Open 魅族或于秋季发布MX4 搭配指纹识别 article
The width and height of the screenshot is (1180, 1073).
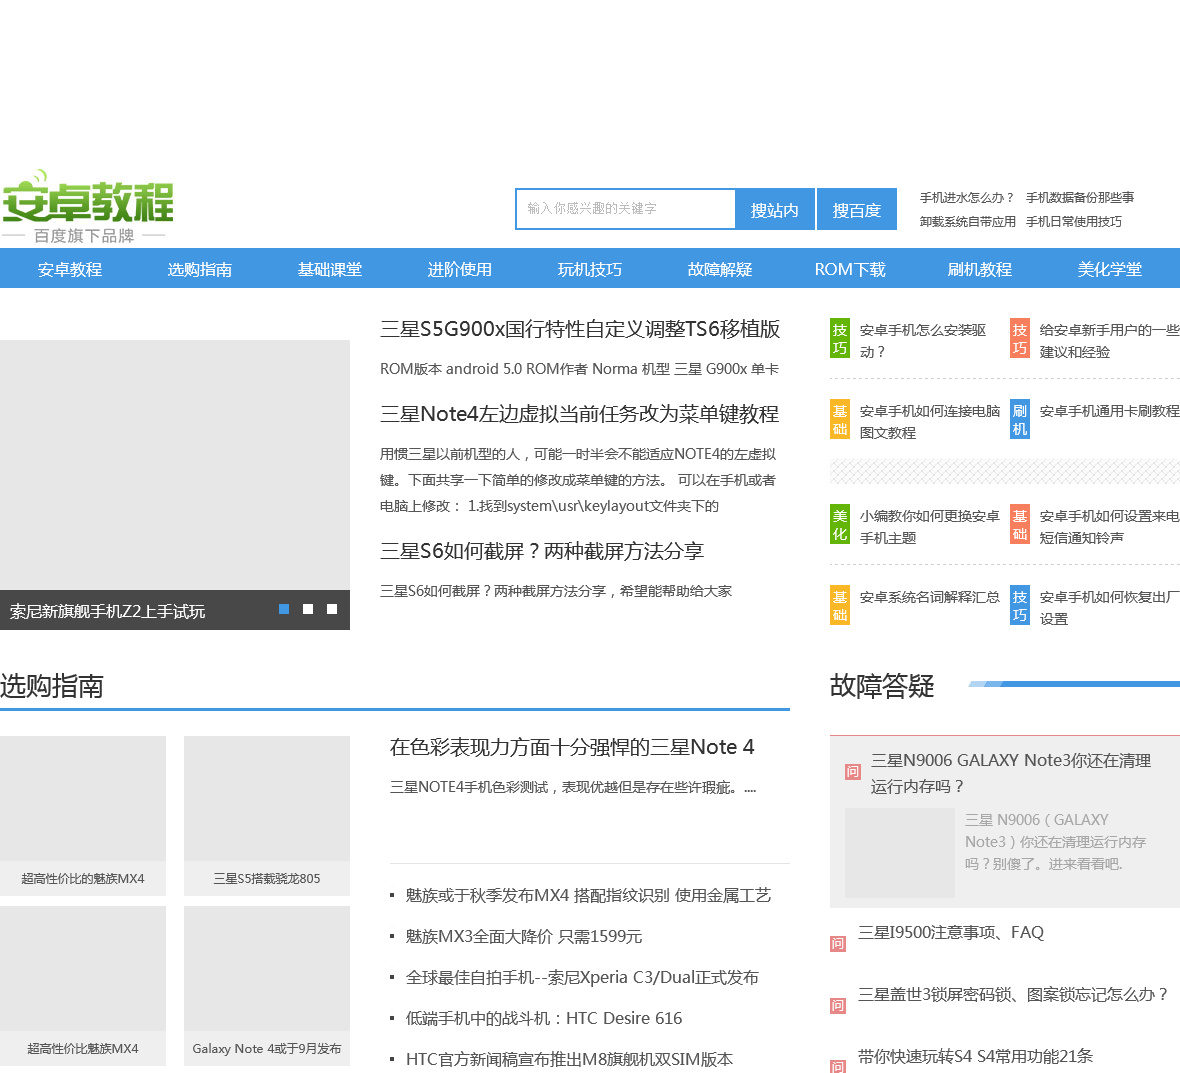588,895
